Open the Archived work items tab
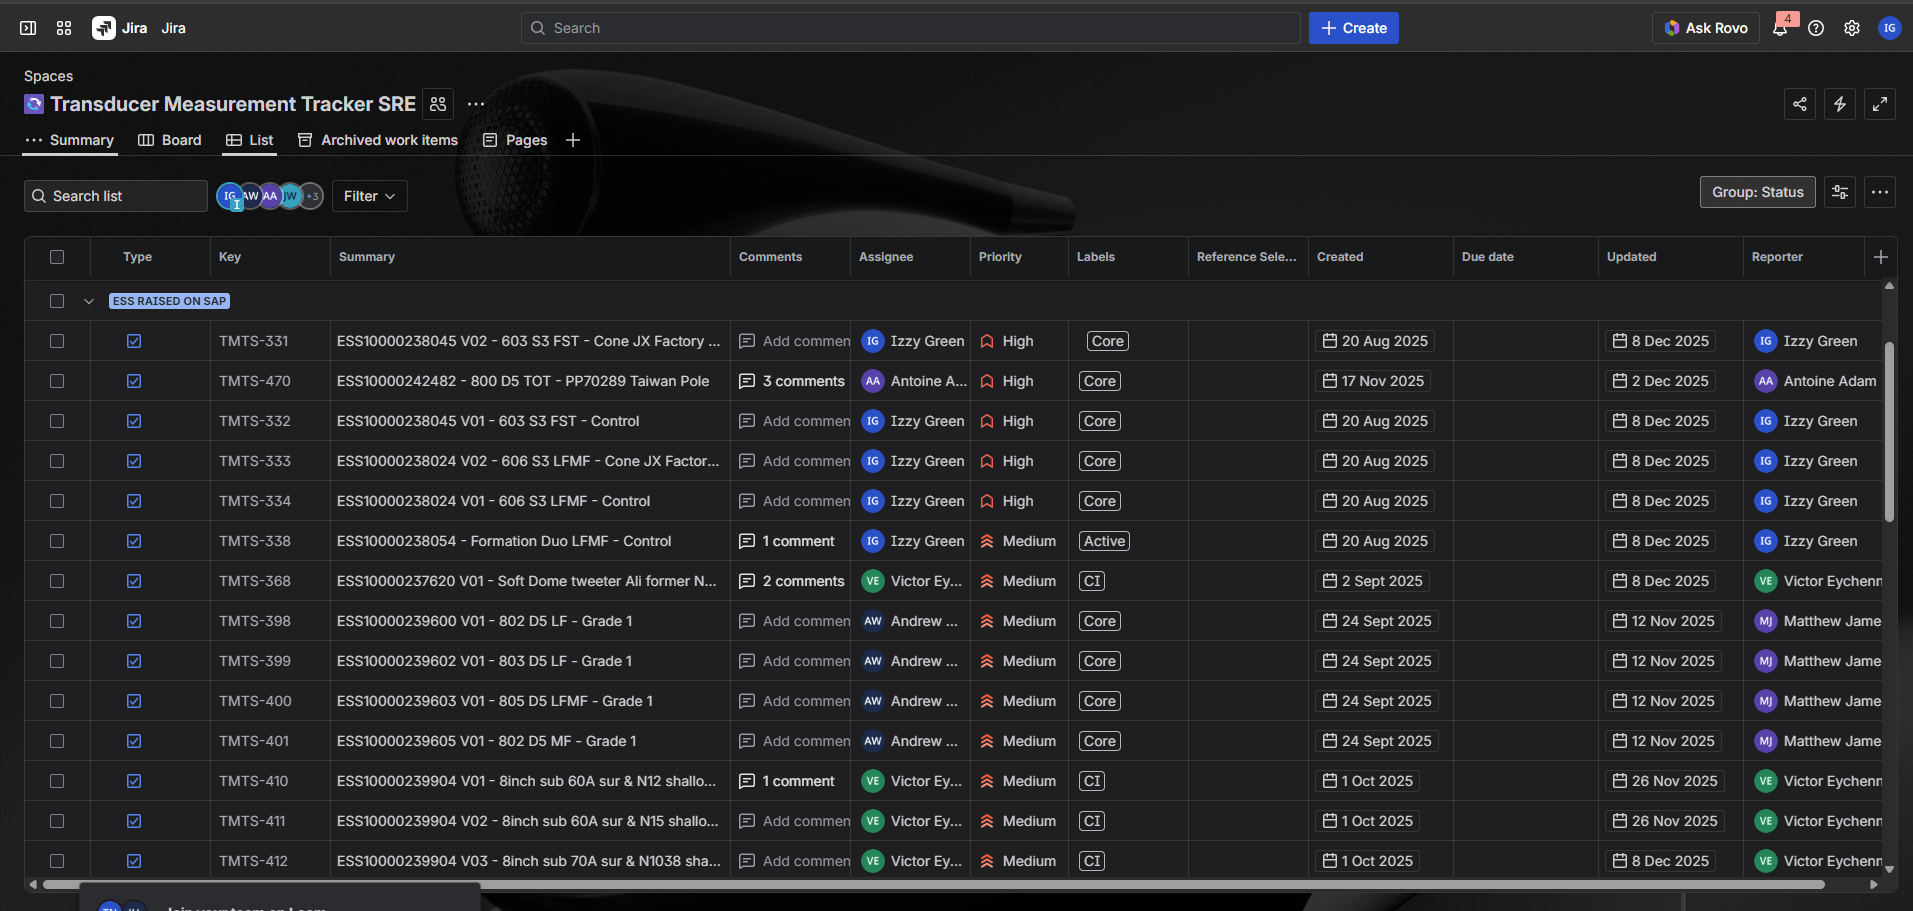Viewport: 1913px width, 911px height. [x=378, y=140]
